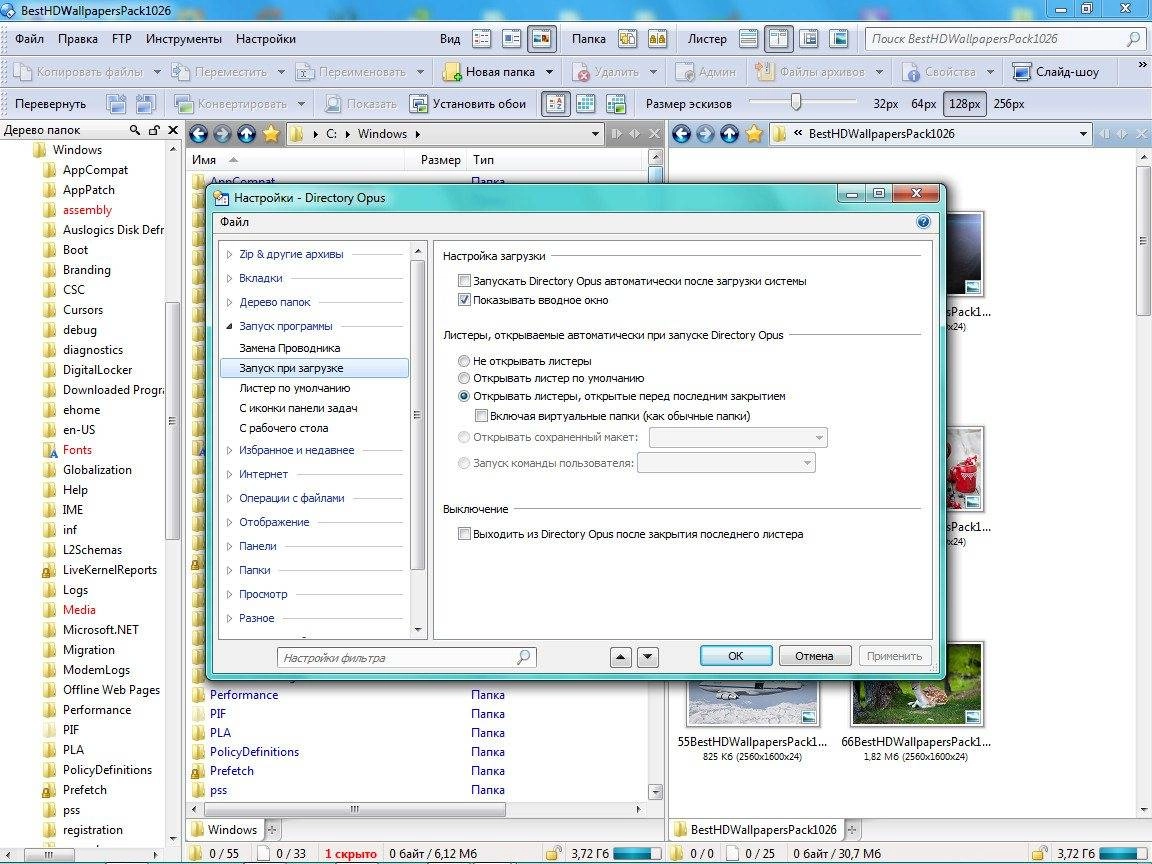Select dual vertical Листер layout icon
1152x864 pixels.
778,39
